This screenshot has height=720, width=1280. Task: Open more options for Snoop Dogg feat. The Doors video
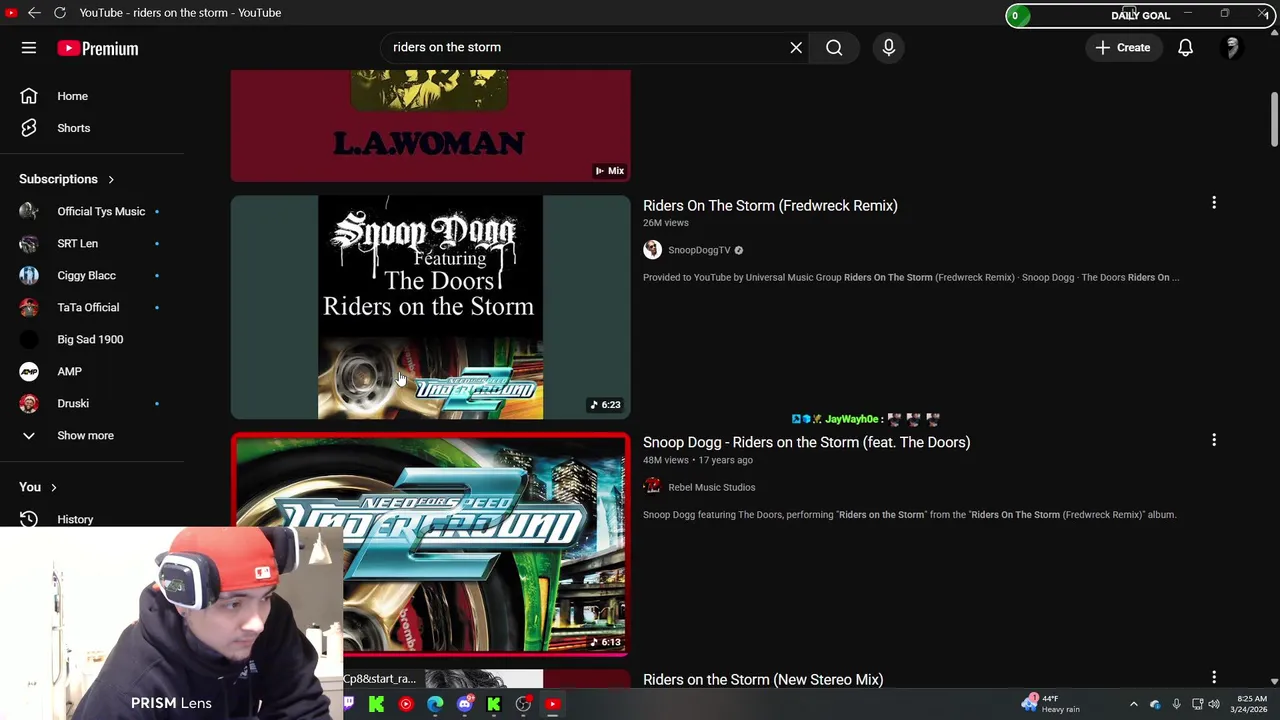[x=1214, y=440]
